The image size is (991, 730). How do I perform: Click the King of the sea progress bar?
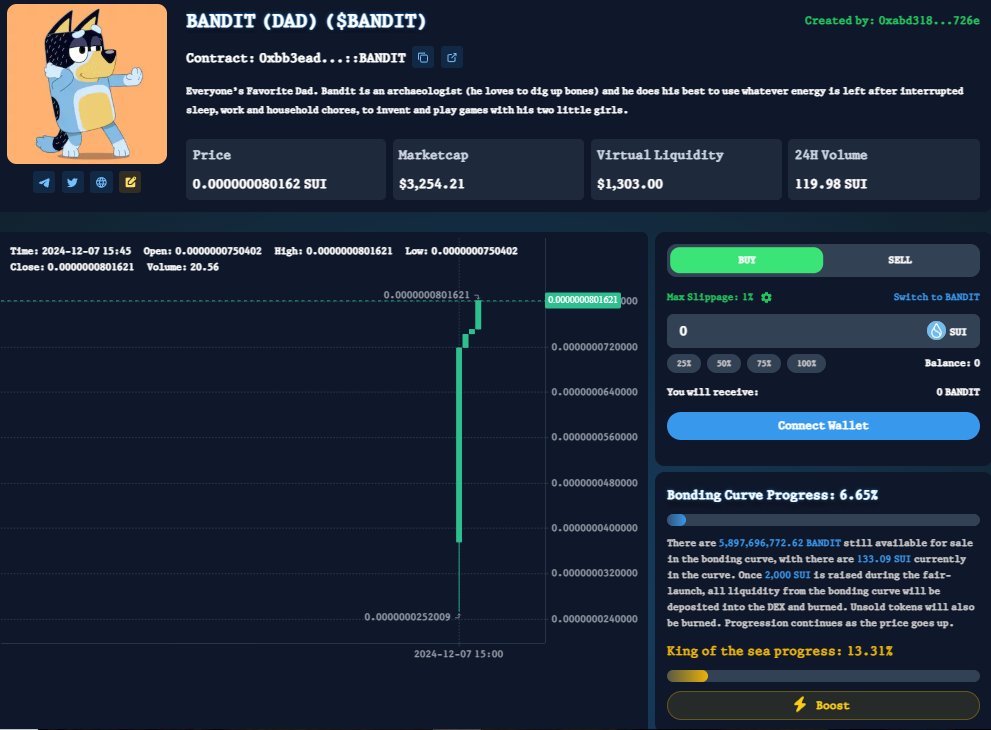point(823,676)
